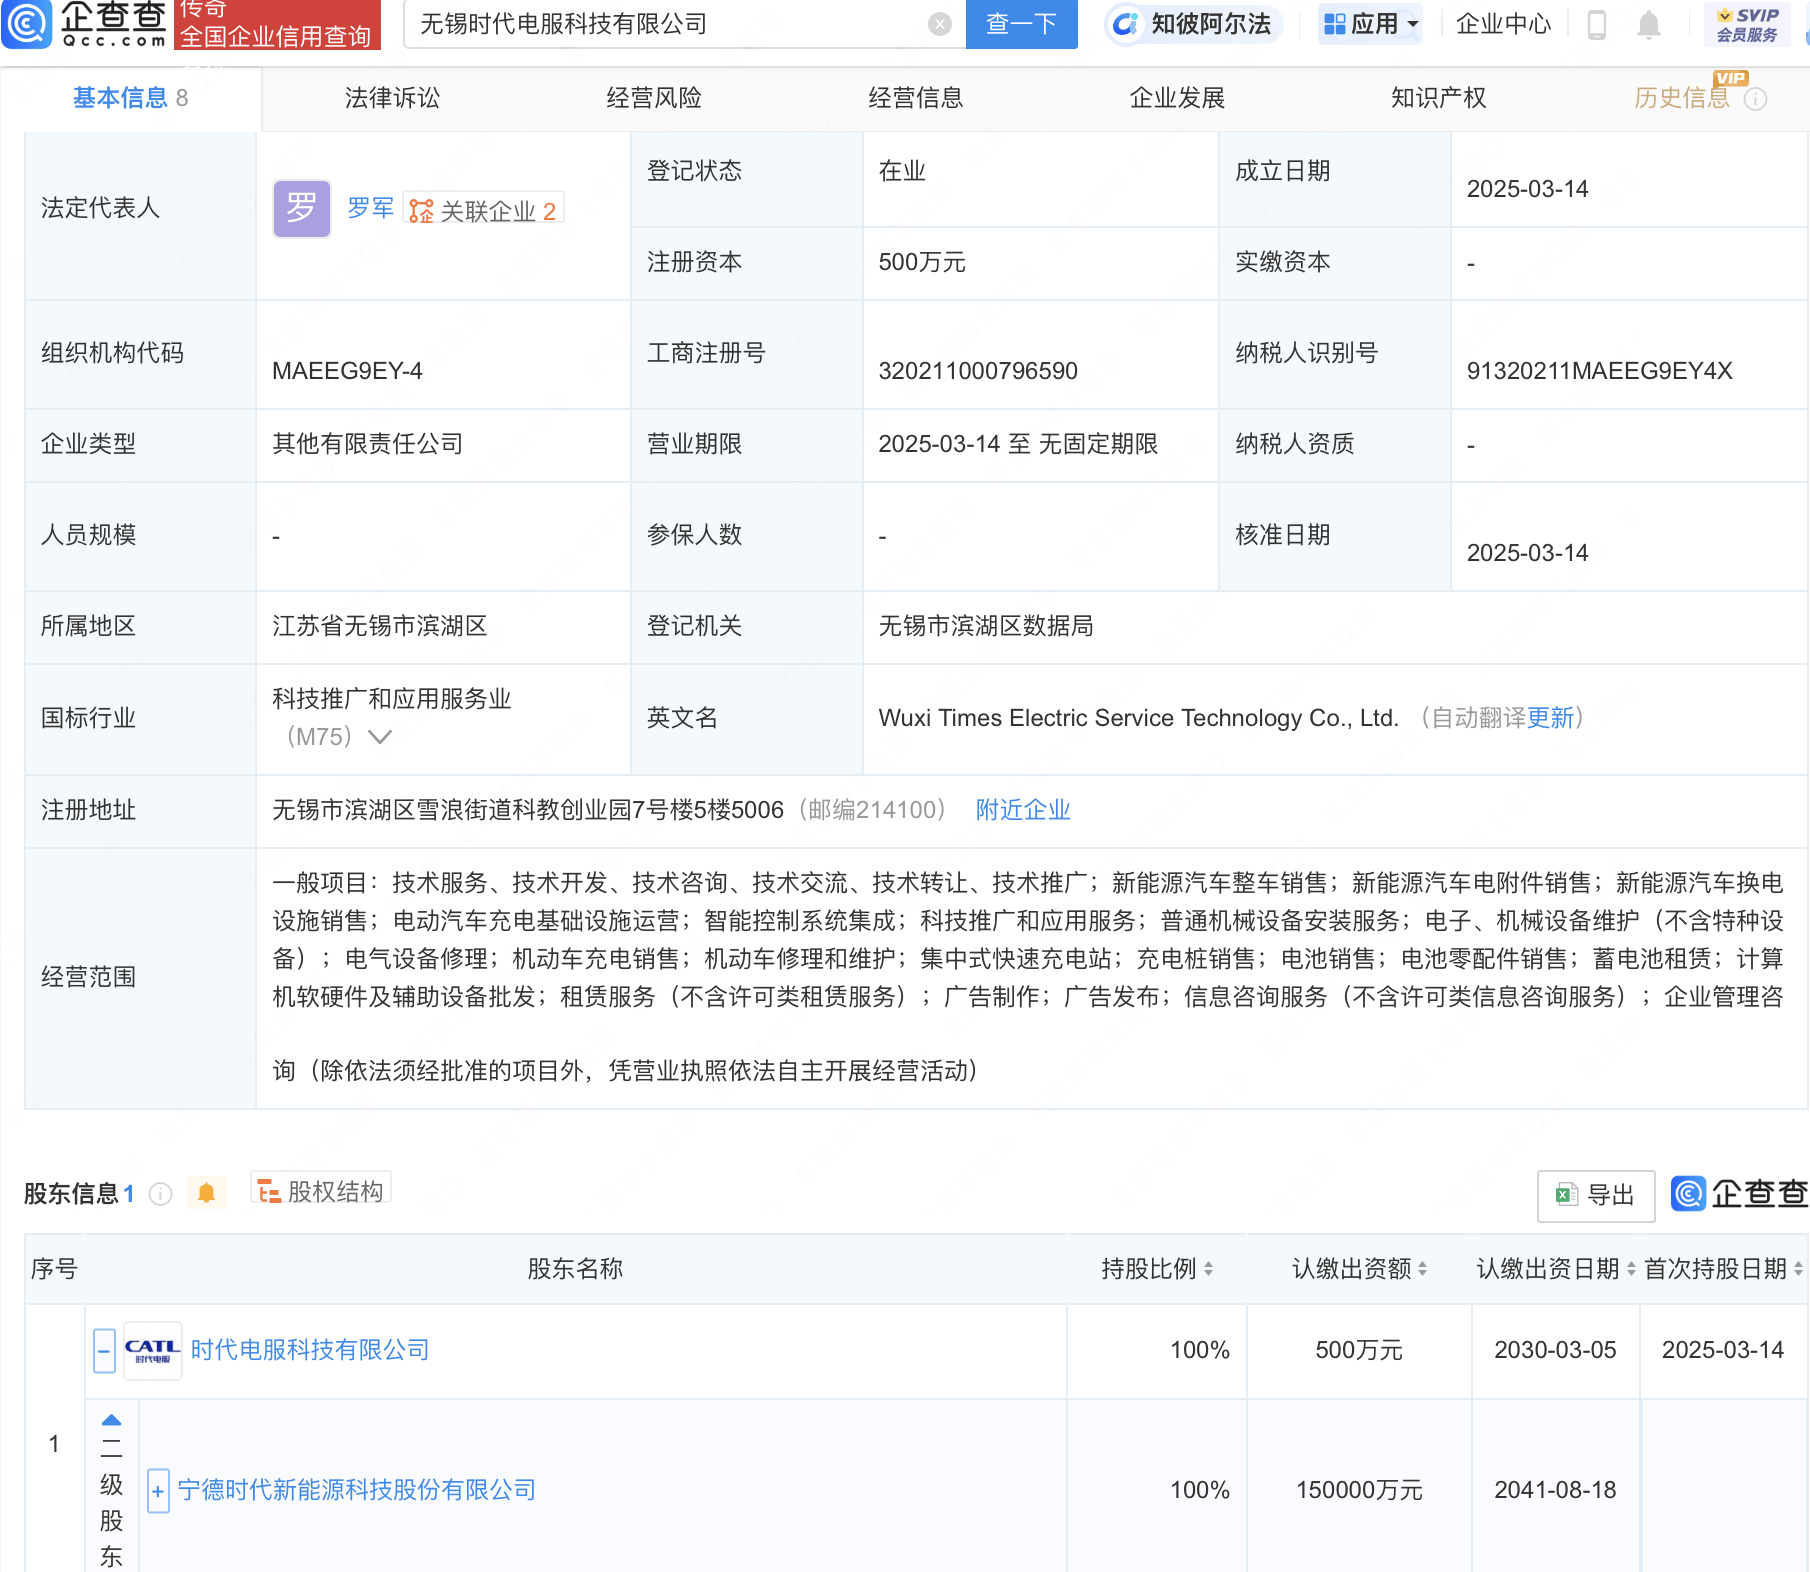Switch to 法律诉讼 tab
The image size is (1810, 1572).
[392, 98]
